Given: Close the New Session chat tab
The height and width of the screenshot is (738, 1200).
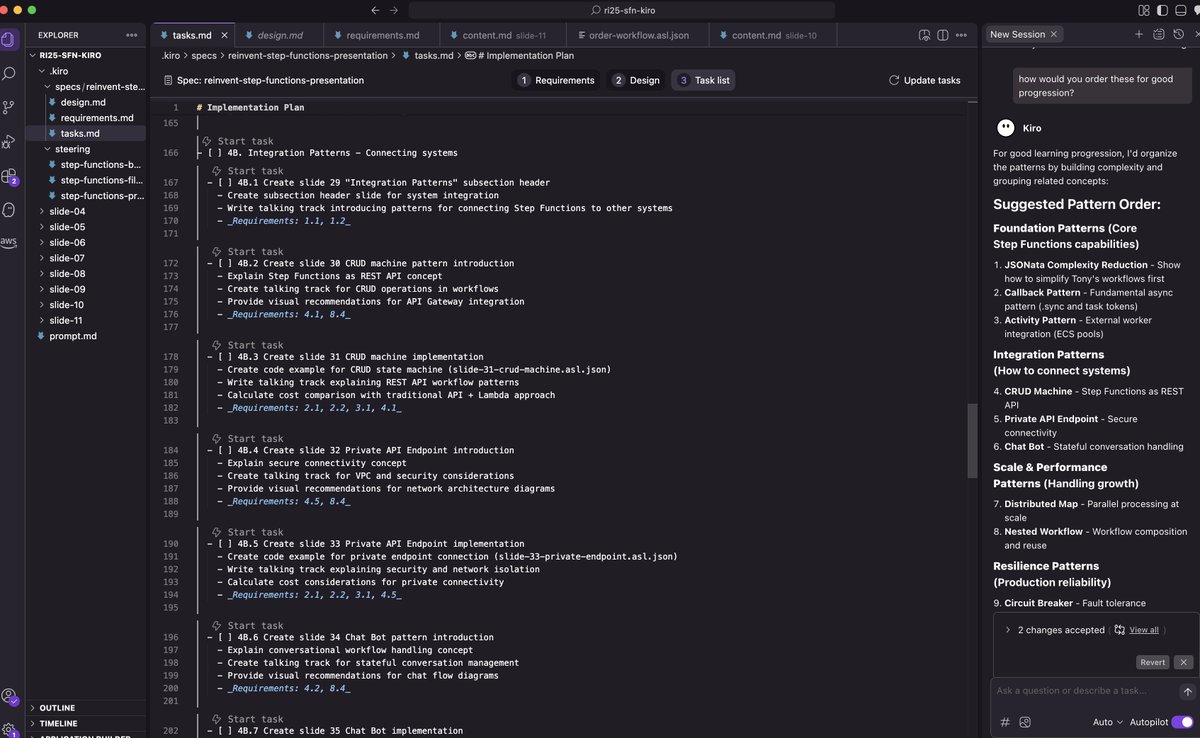Looking at the screenshot, I should (x=1054, y=34).
